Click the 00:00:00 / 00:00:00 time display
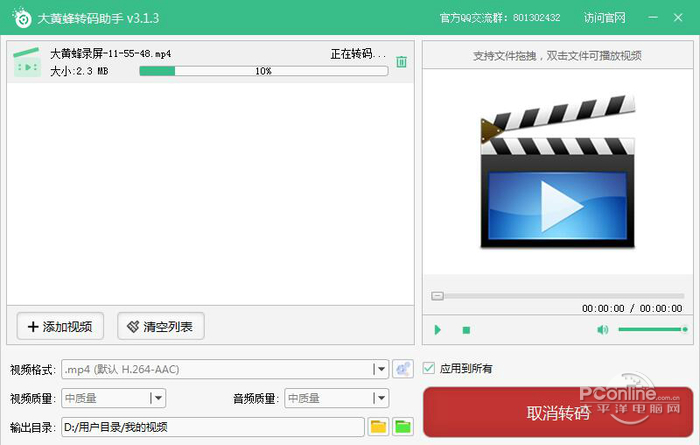This screenshot has height=445, width=700. 632,308
